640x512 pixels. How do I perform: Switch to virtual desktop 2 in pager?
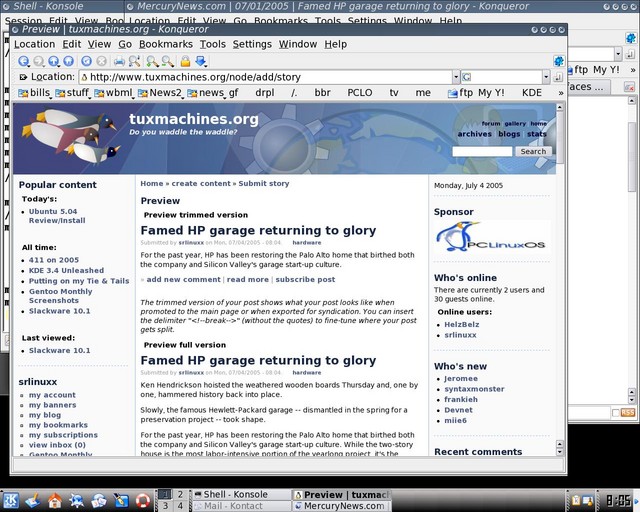click(x=179, y=494)
